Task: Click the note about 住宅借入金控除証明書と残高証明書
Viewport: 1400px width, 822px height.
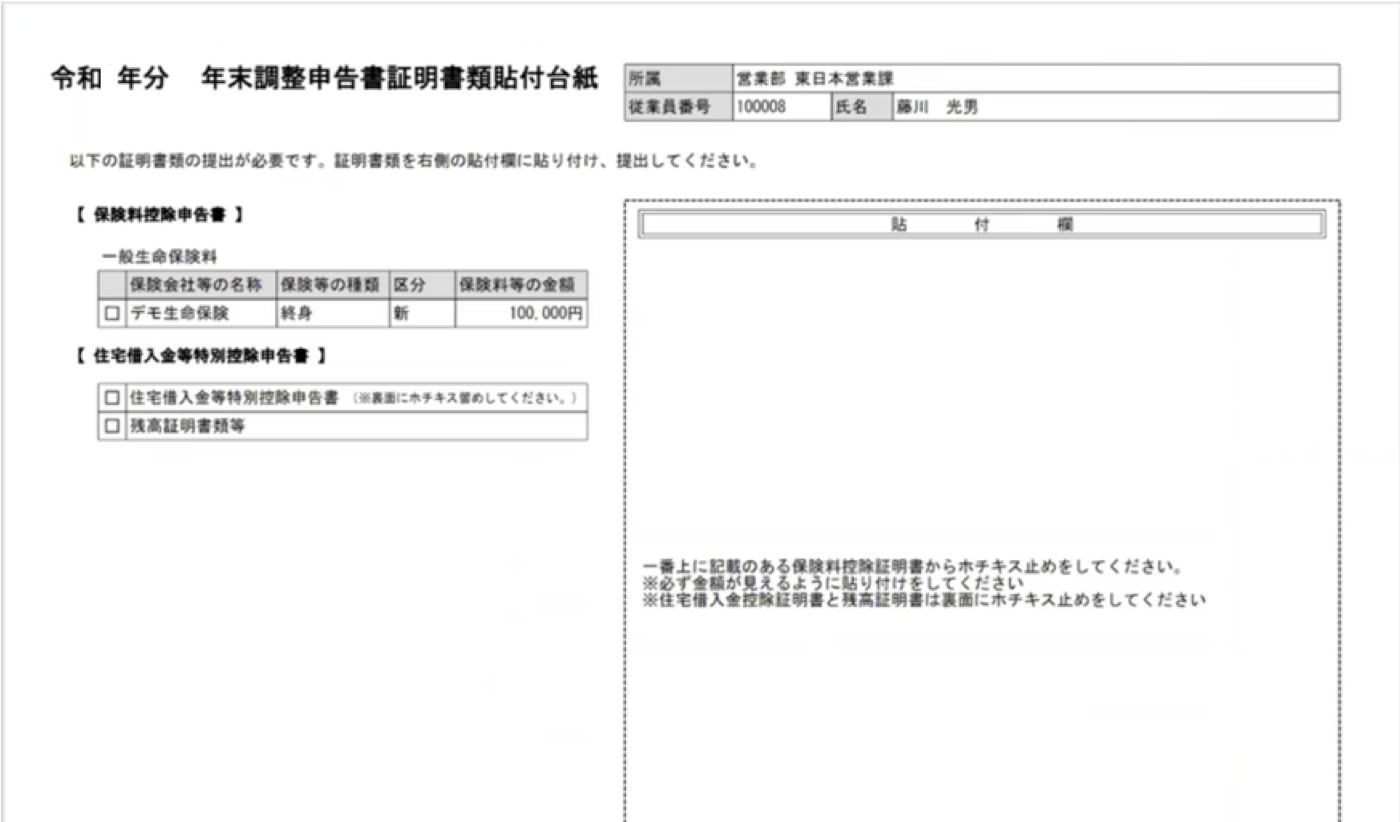Action: (926, 601)
